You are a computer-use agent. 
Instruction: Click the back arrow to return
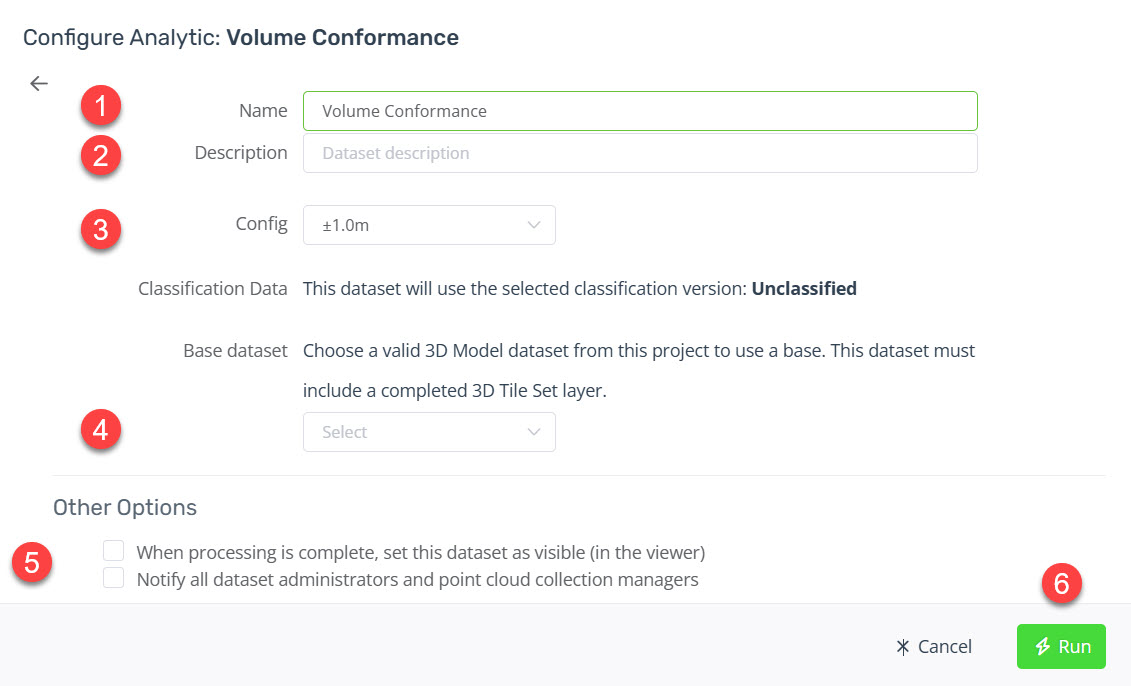38,83
